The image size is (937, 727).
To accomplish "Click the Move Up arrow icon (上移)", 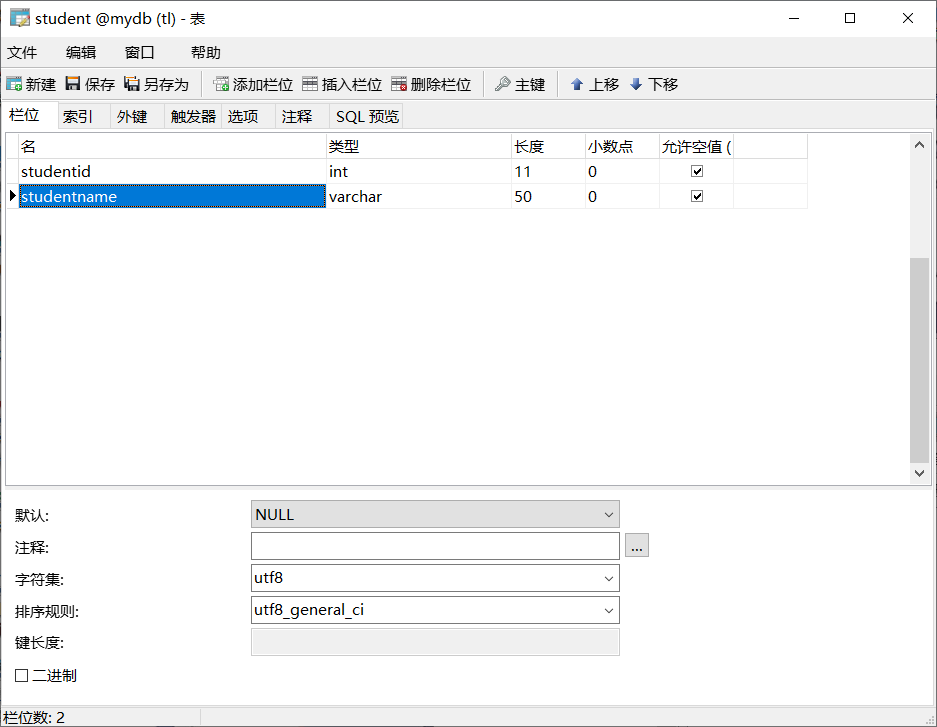I will (x=577, y=84).
